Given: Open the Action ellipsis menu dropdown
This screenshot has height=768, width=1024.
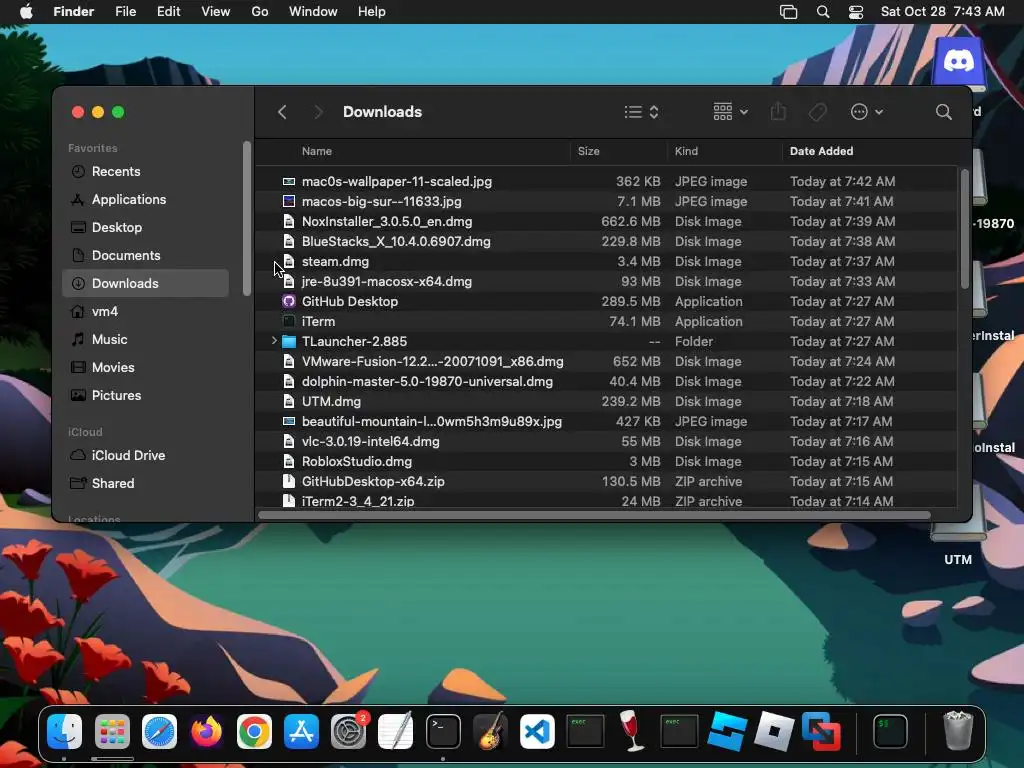Looking at the screenshot, I should pyautogui.click(x=867, y=112).
